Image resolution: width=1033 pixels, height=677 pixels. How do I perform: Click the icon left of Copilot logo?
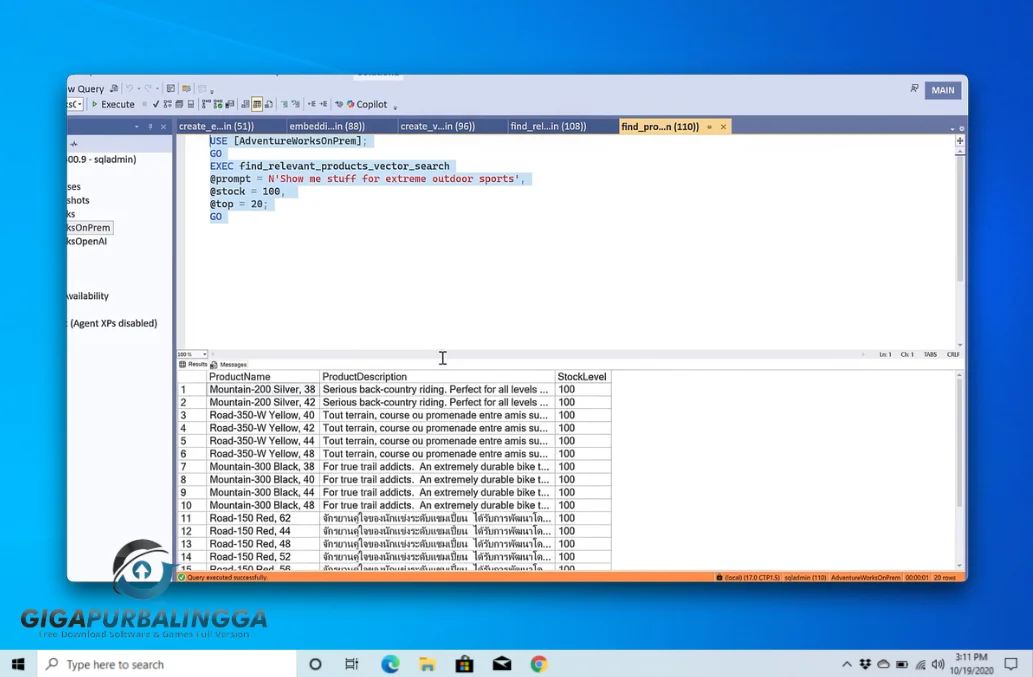(339, 104)
